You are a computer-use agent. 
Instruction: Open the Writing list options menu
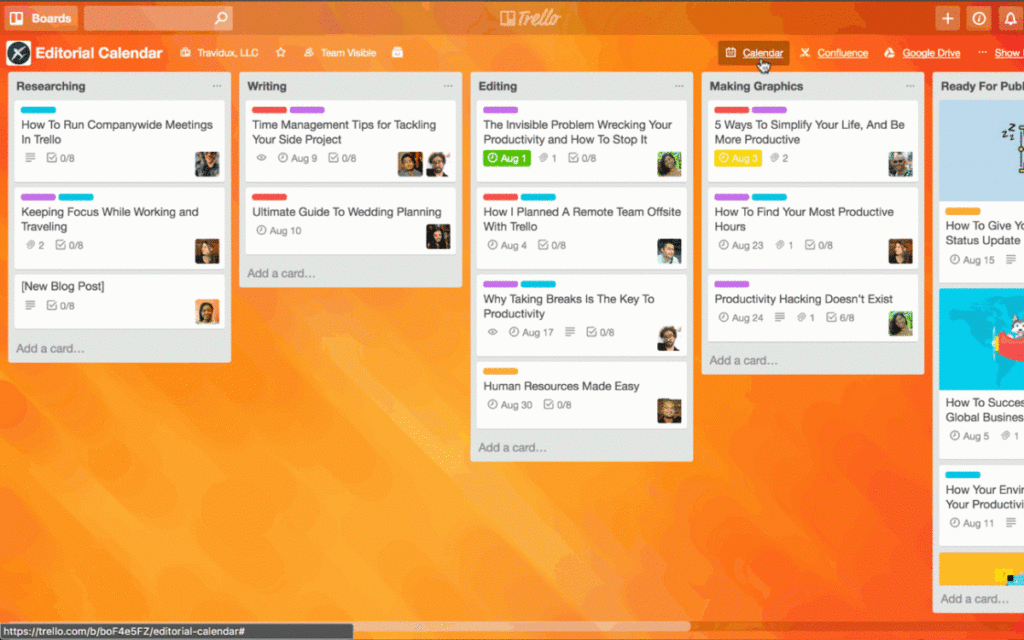(448, 86)
